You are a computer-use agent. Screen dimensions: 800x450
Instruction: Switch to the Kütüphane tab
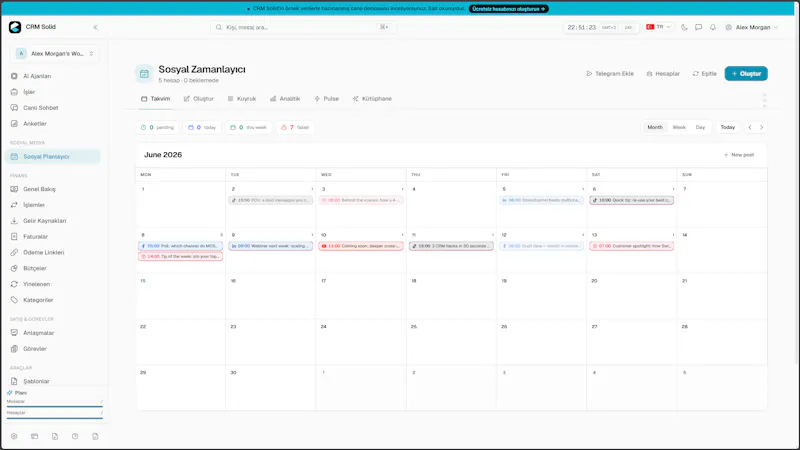(x=372, y=98)
